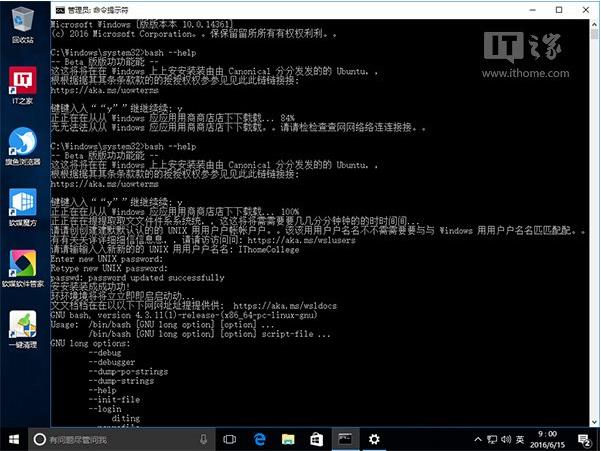
Task: Open File Explorer from the taskbar
Action: pos(287,439)
